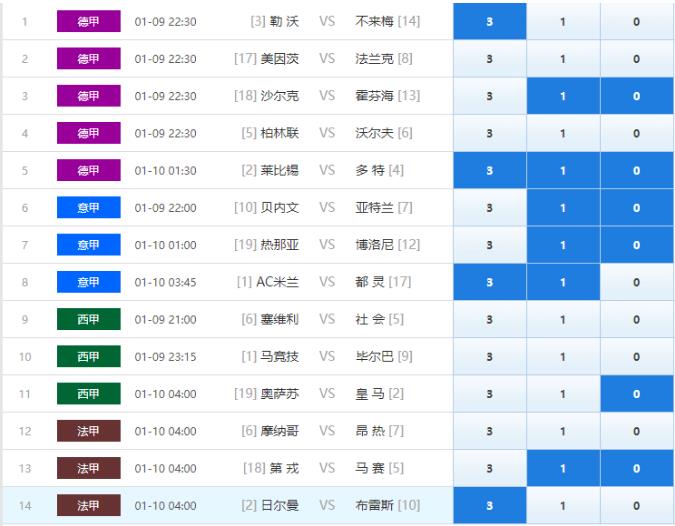The image size is (675, 526).
Task: Select pick 1 for 柏林联 vs 沃尔夫
Action: [x=563, y=133]
